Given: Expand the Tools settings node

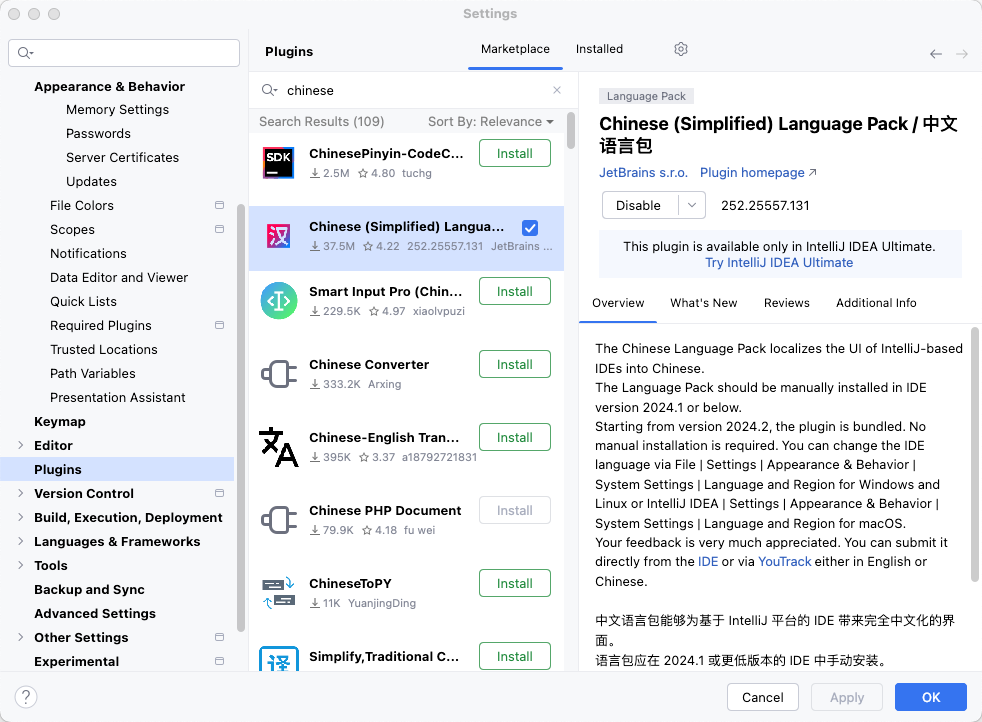Looking at the screenshot, I should point(21,565).
